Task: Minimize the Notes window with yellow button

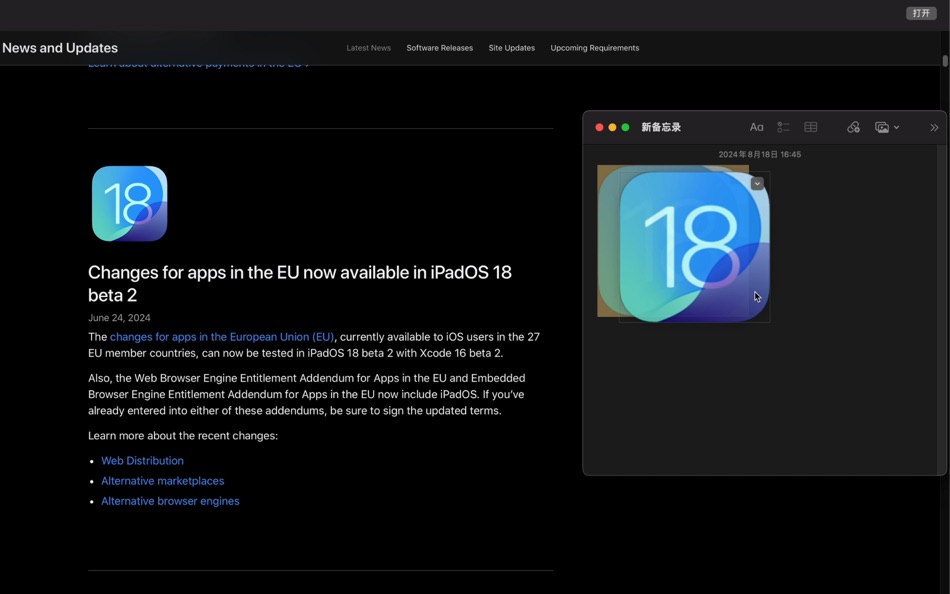Action: pos(613,127)
